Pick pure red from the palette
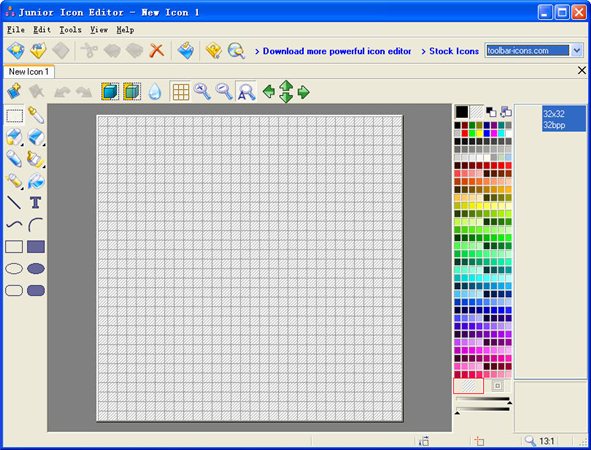The height and width of the screenshot is (450, 591). pyautogui.click(x=465, y=133)
